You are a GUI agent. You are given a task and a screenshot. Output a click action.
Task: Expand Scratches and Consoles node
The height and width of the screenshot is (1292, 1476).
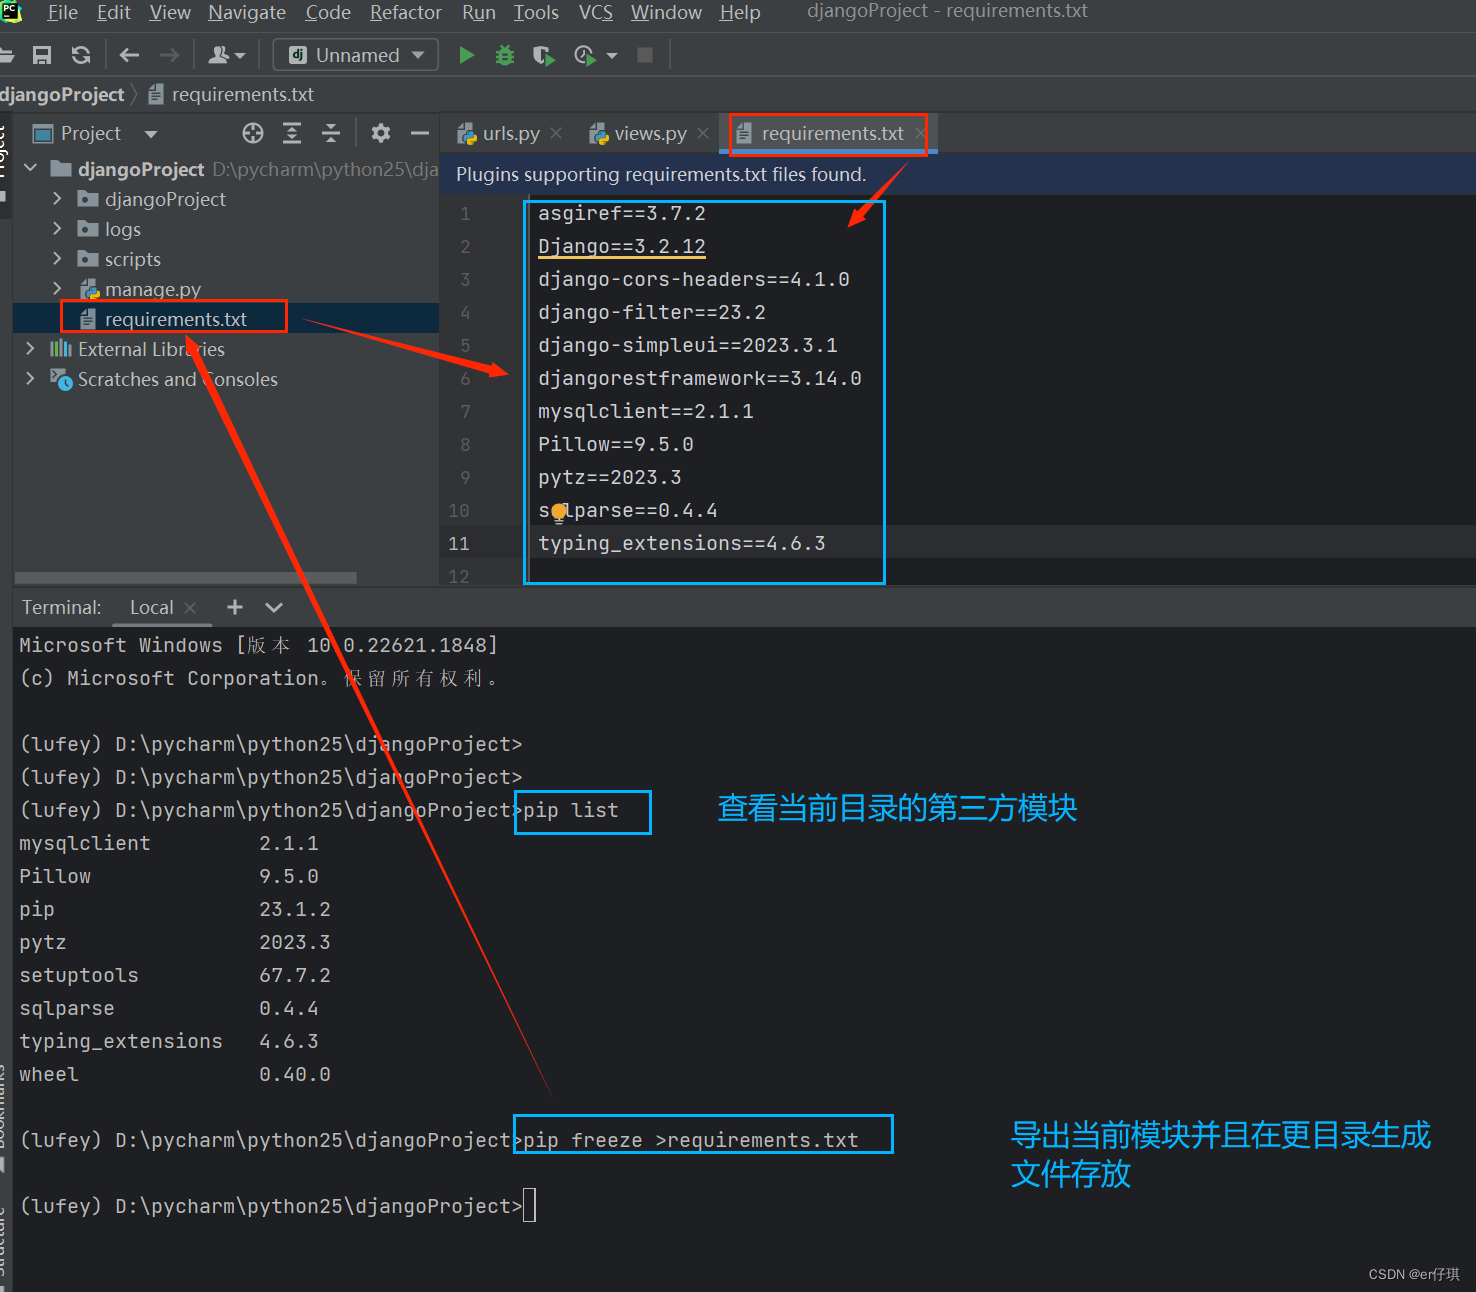(30, 379)
